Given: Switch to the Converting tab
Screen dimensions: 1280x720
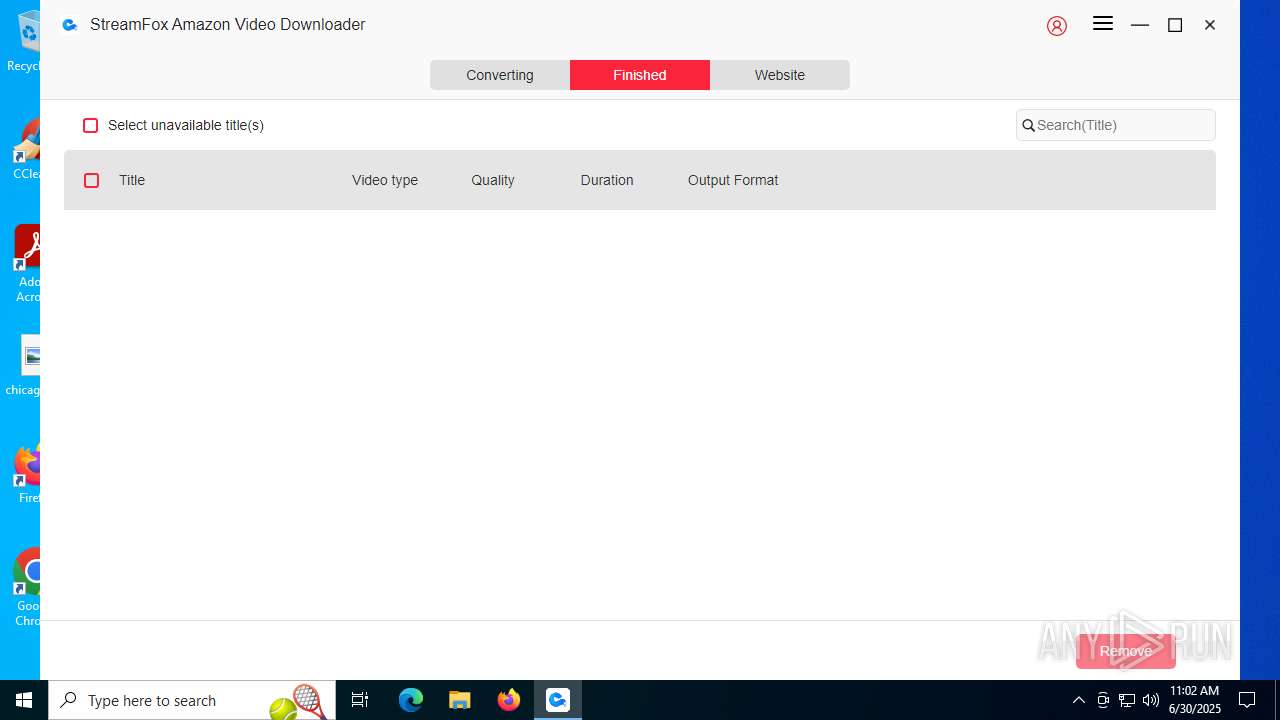Looking at the screenshot, I should [500, 75].
